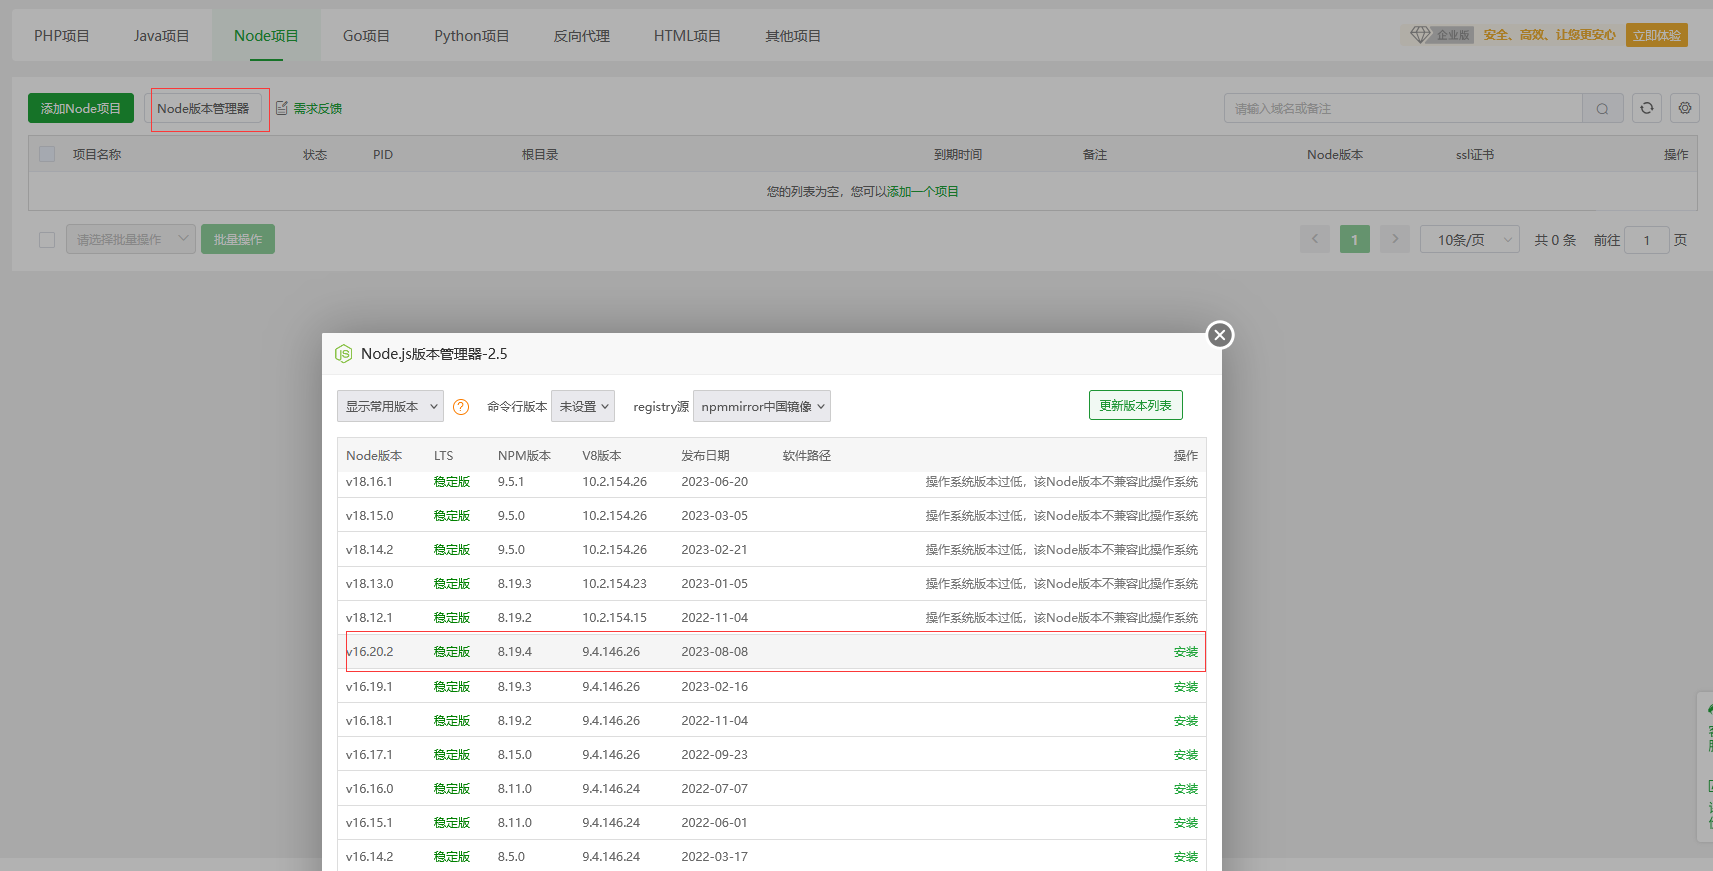Install Node v16.15.1
Screen dimensions: 1713x871
pos(1186,823)
